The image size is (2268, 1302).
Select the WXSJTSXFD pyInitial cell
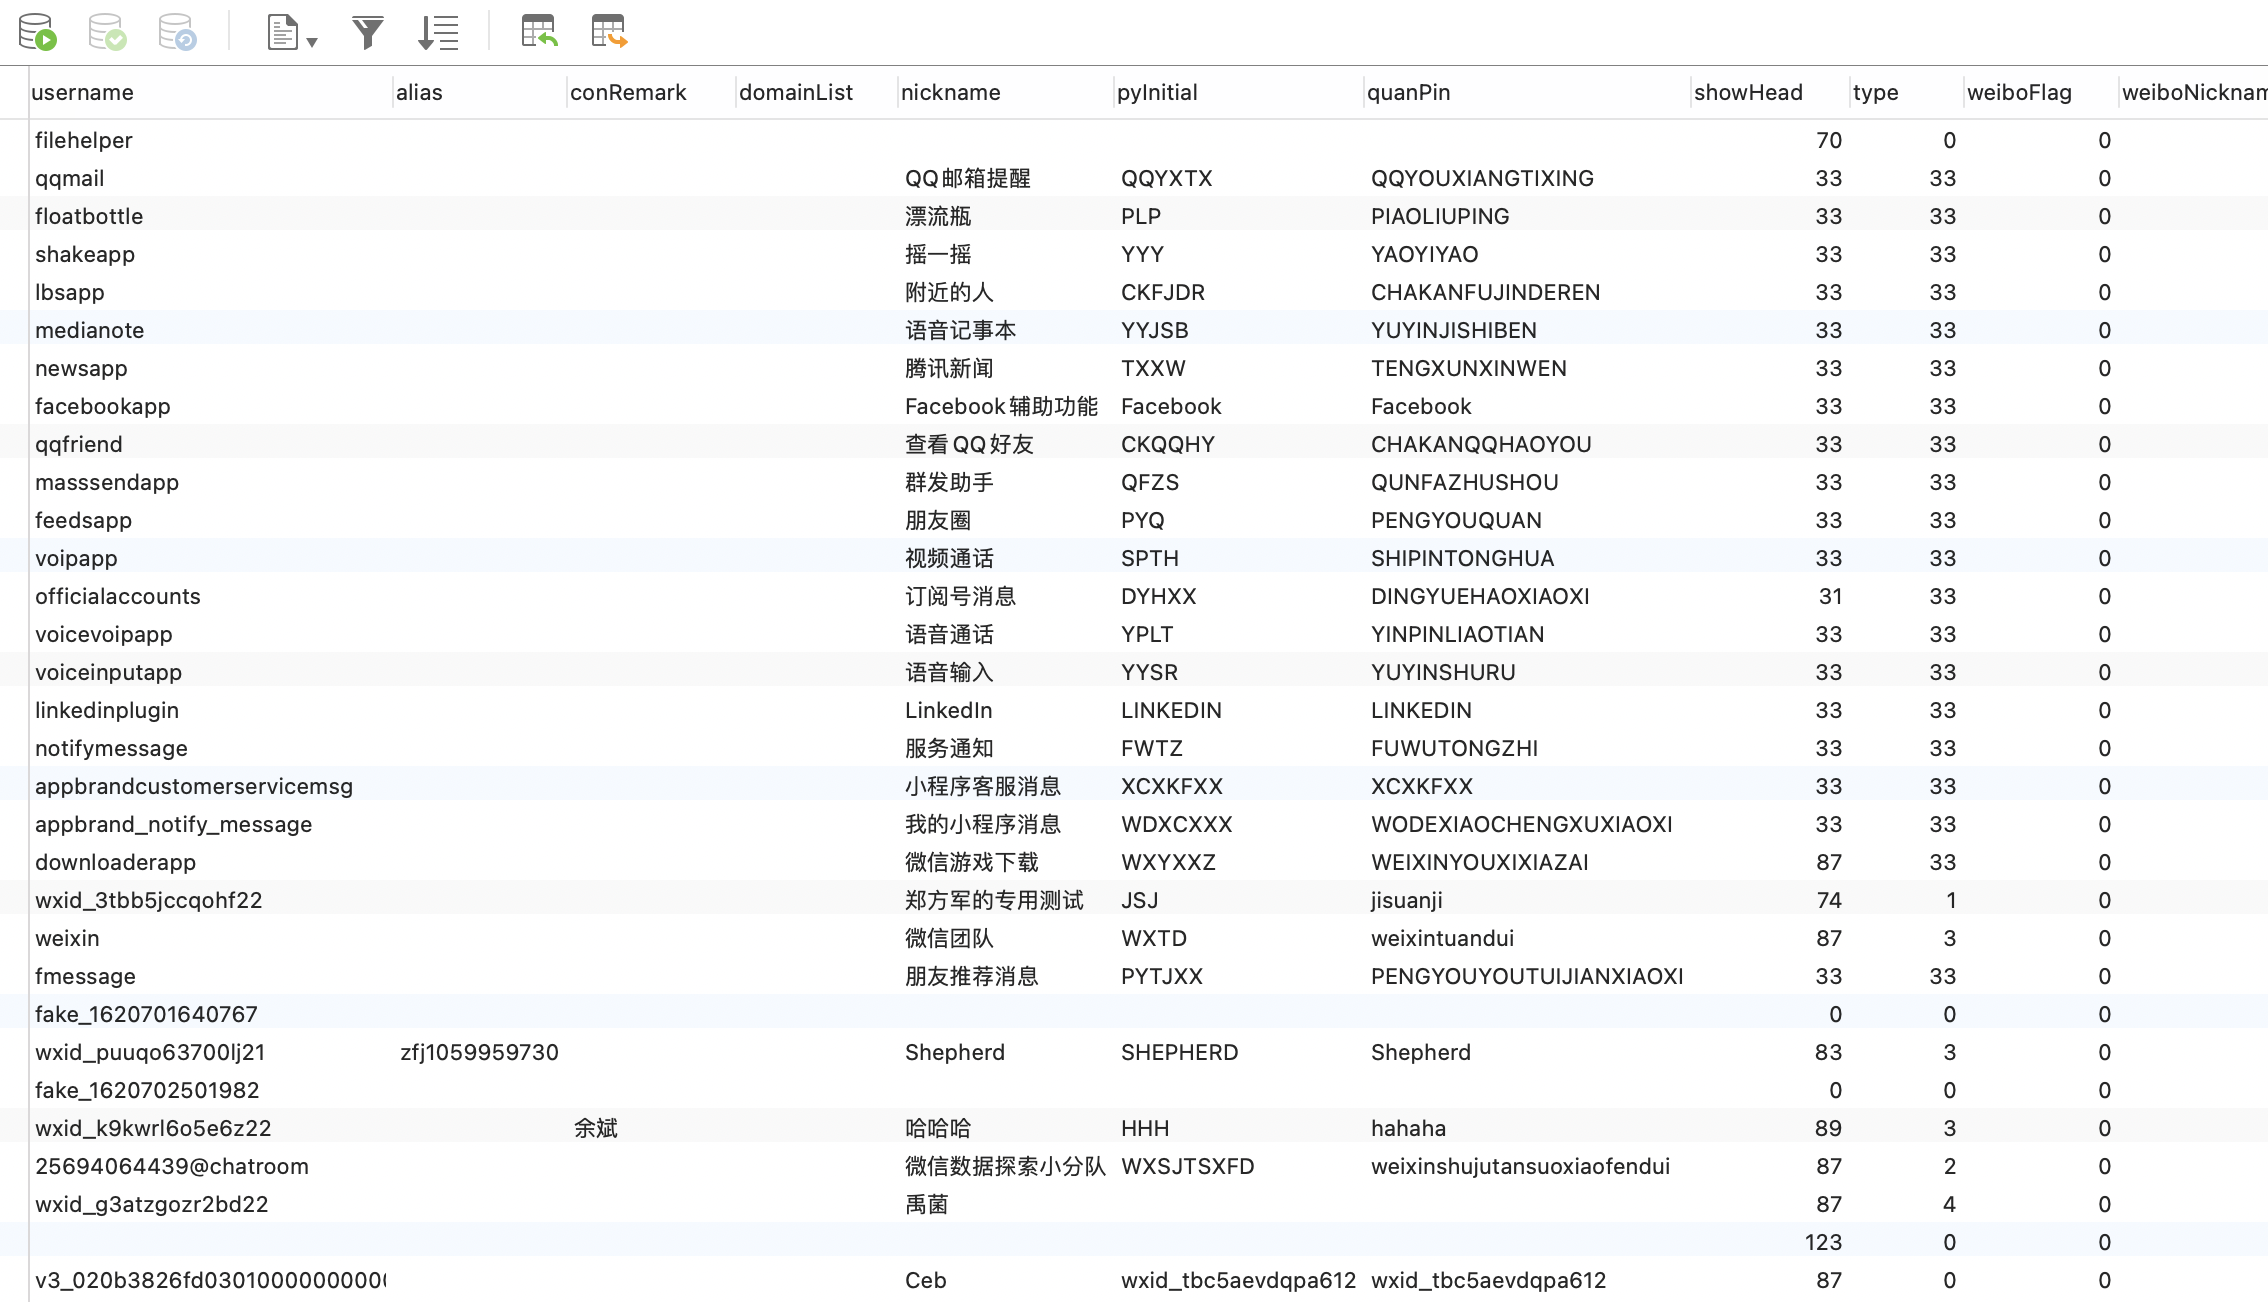click(1187, 1167)
